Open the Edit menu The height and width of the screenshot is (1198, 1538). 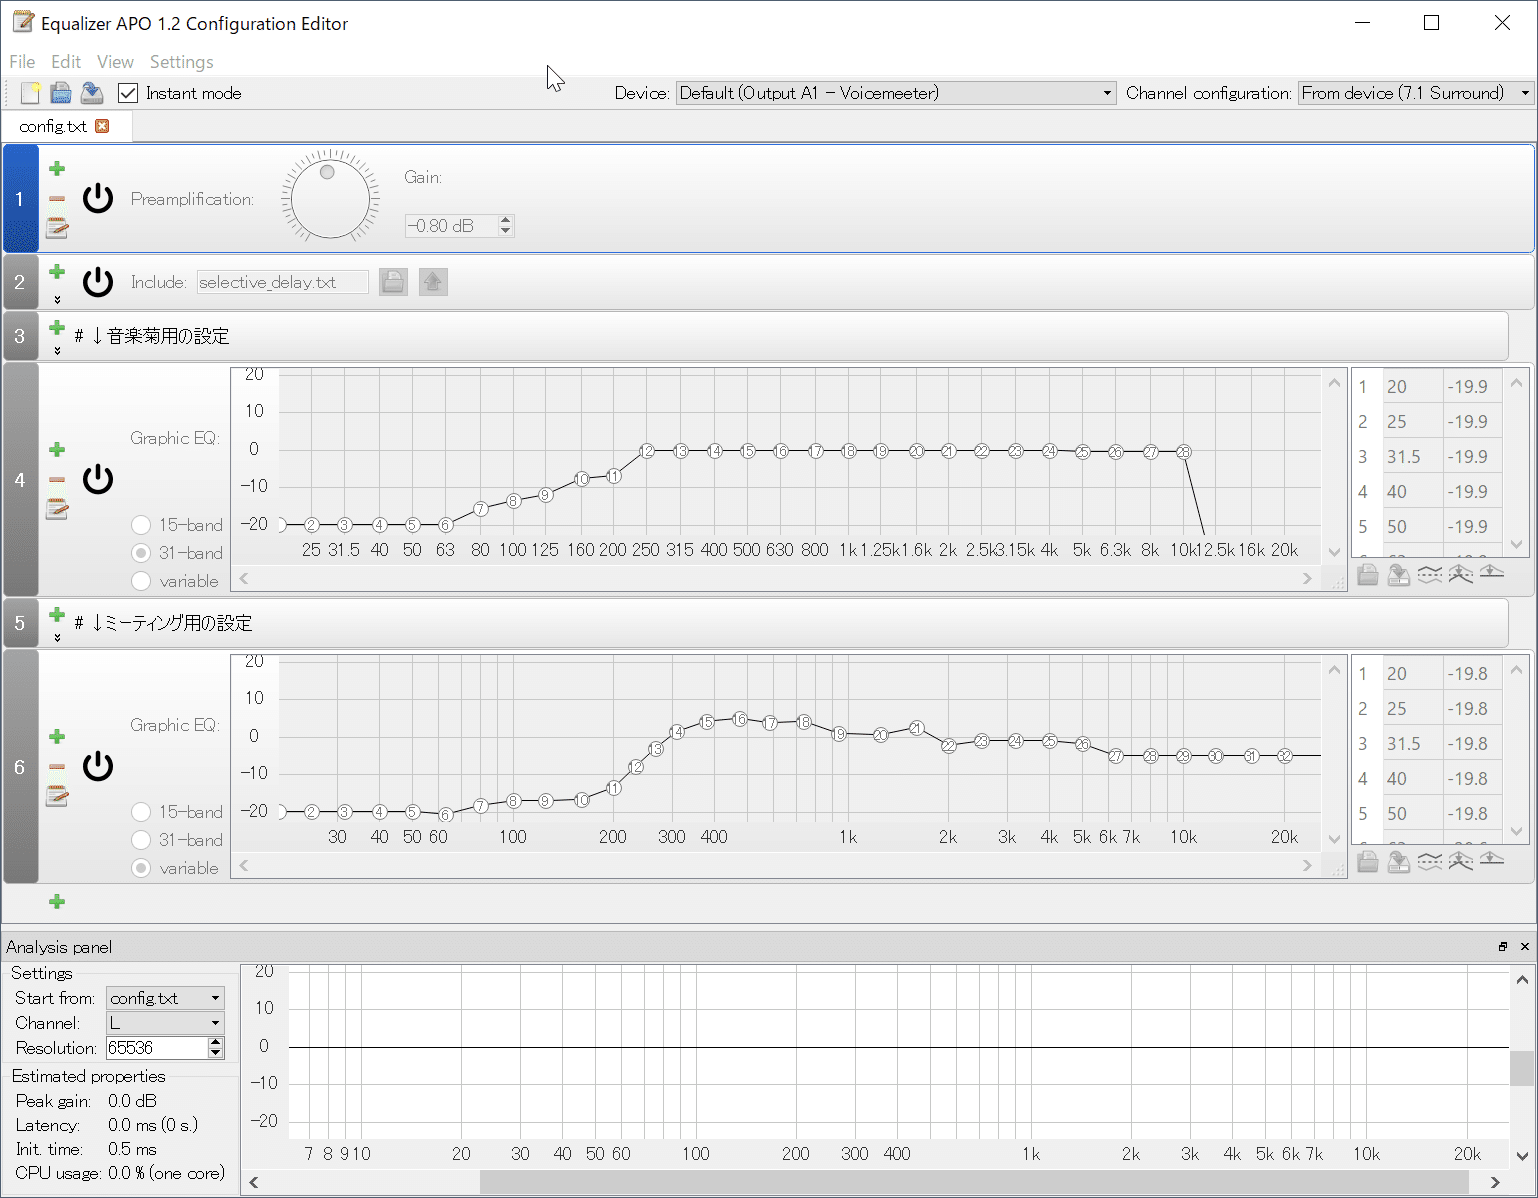click(66, 62)
